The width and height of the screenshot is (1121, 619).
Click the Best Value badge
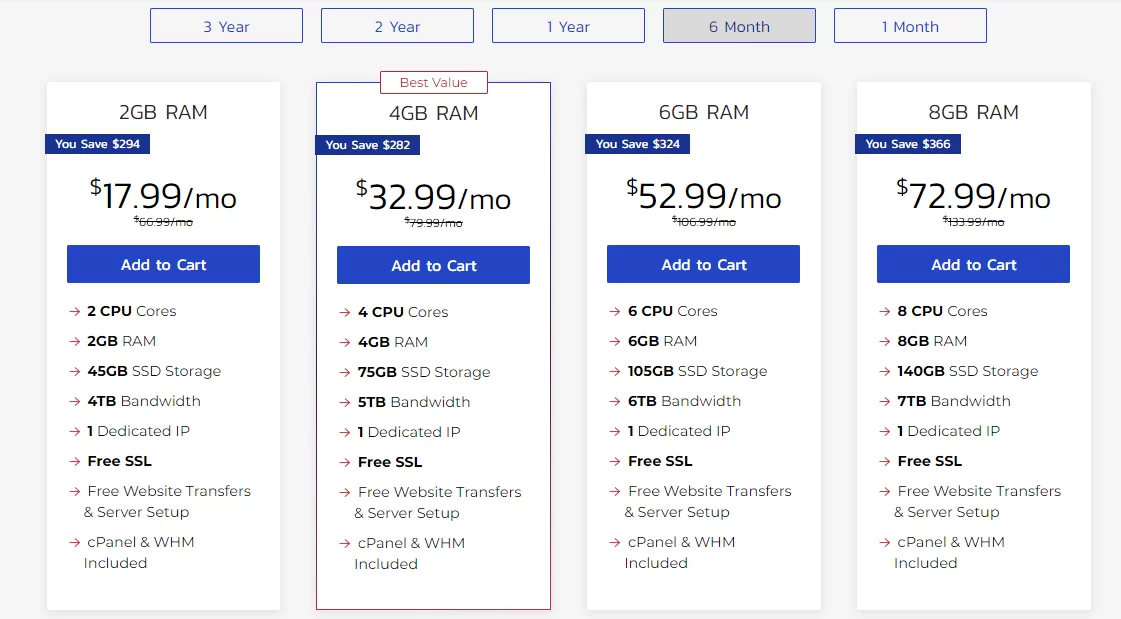(x=433, y=83)
